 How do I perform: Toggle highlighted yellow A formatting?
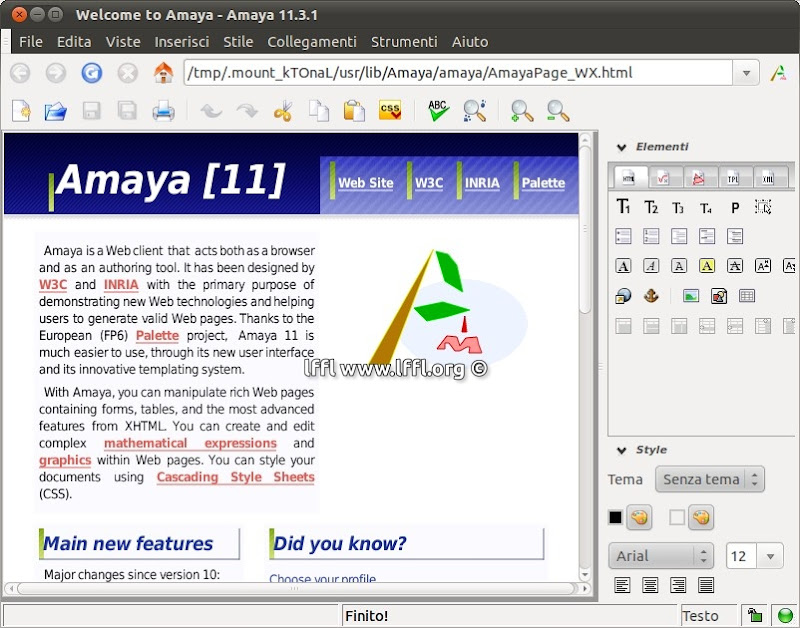click(x=707, y=266)
